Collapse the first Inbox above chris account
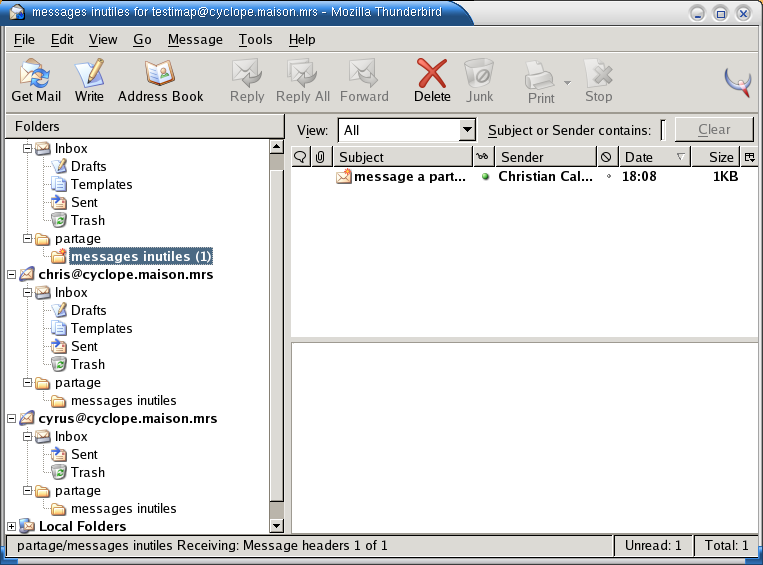The image size is (763, 565). 28,148
